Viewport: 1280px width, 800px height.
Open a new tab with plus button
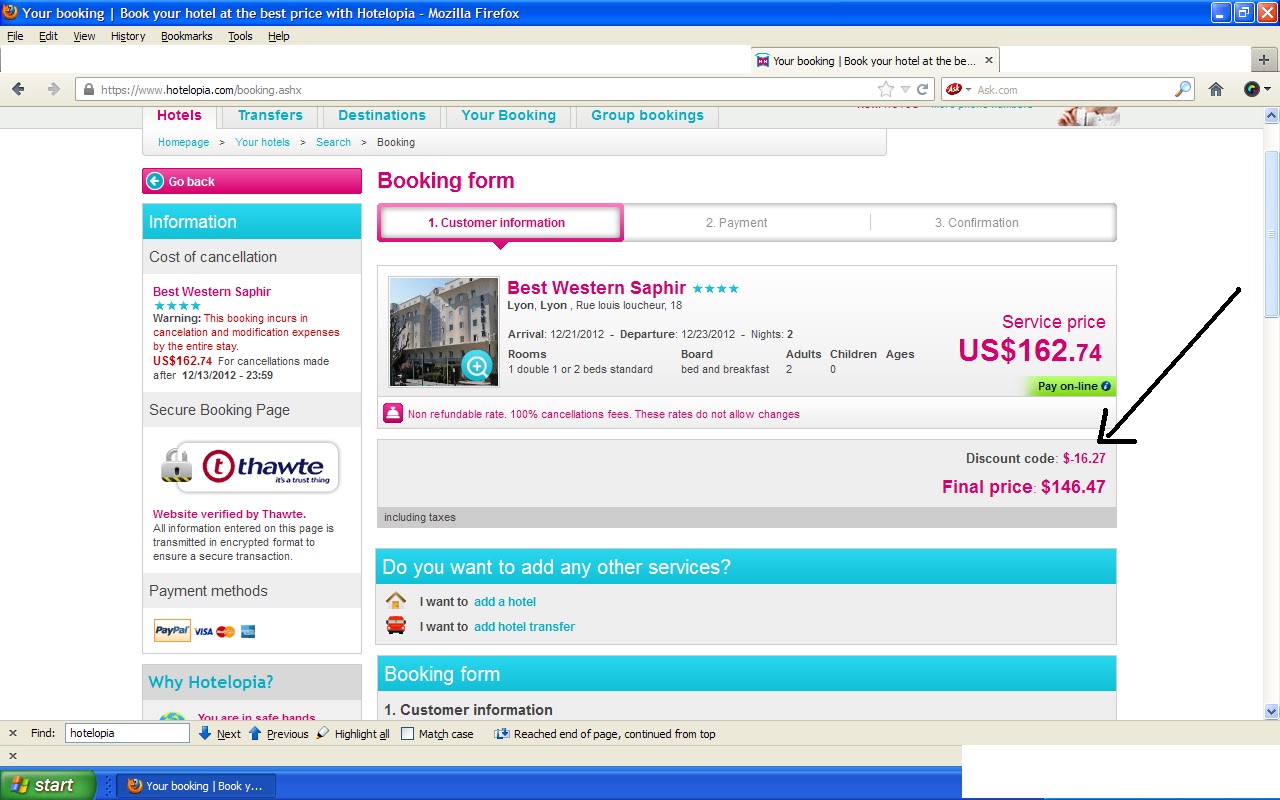tap(1265, 60)
